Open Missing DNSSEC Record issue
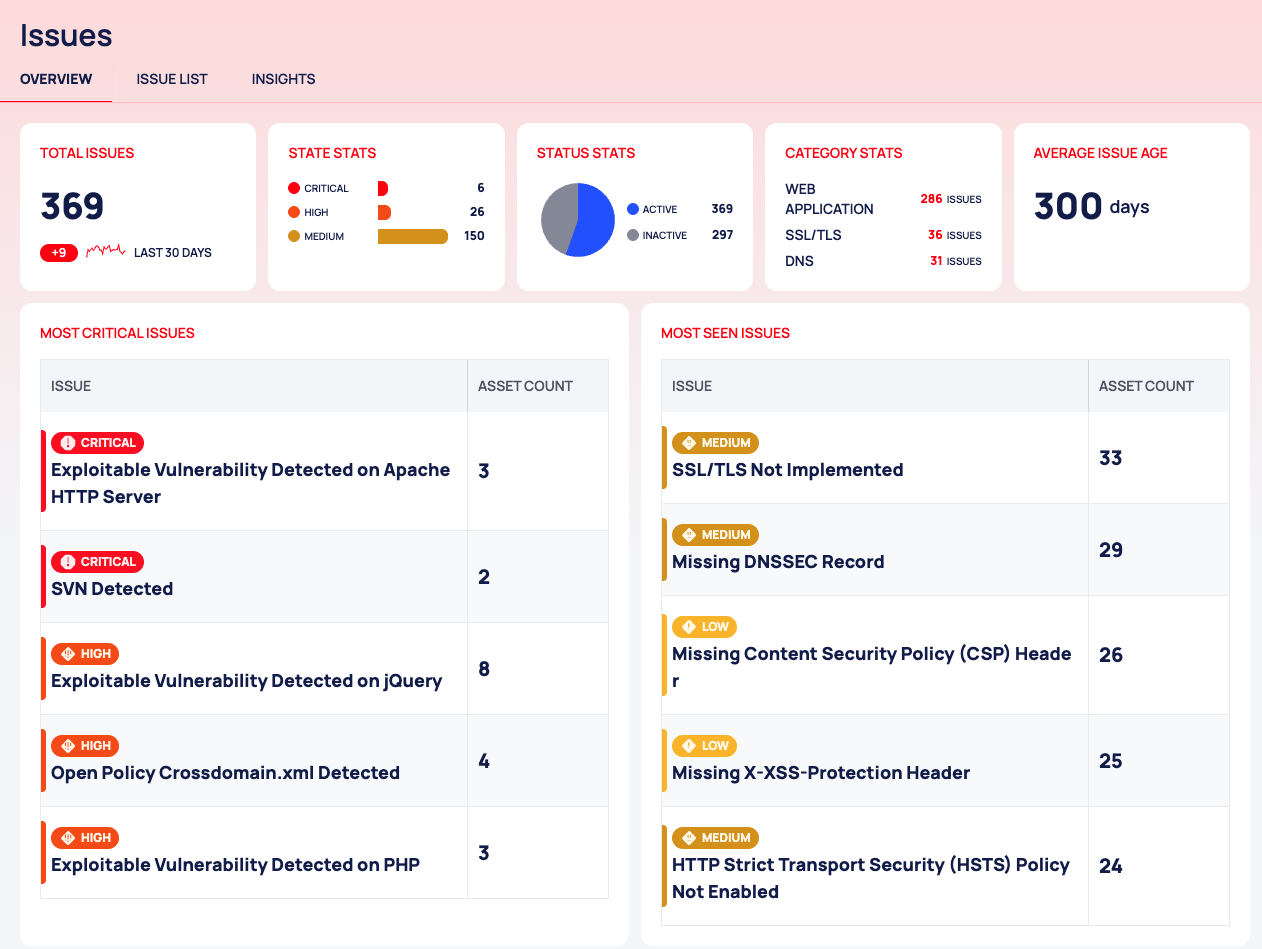Screen dimensions: 1262x949 [778, 562]
